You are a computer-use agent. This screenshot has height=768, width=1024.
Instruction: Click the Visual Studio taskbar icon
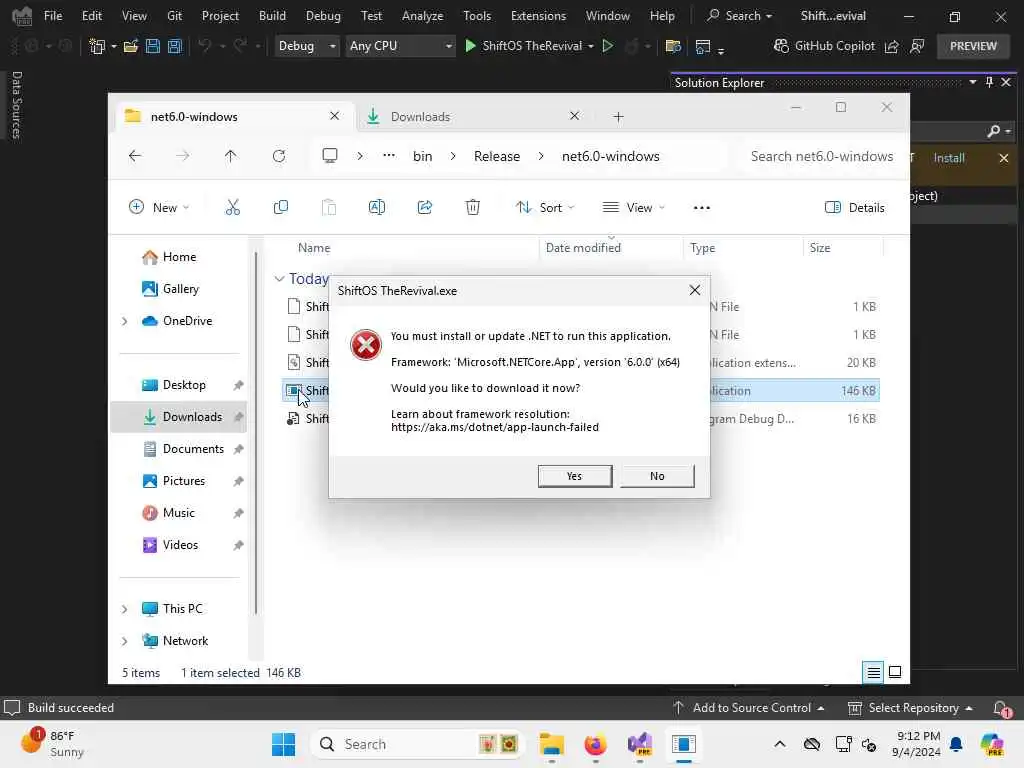(639, 744)
